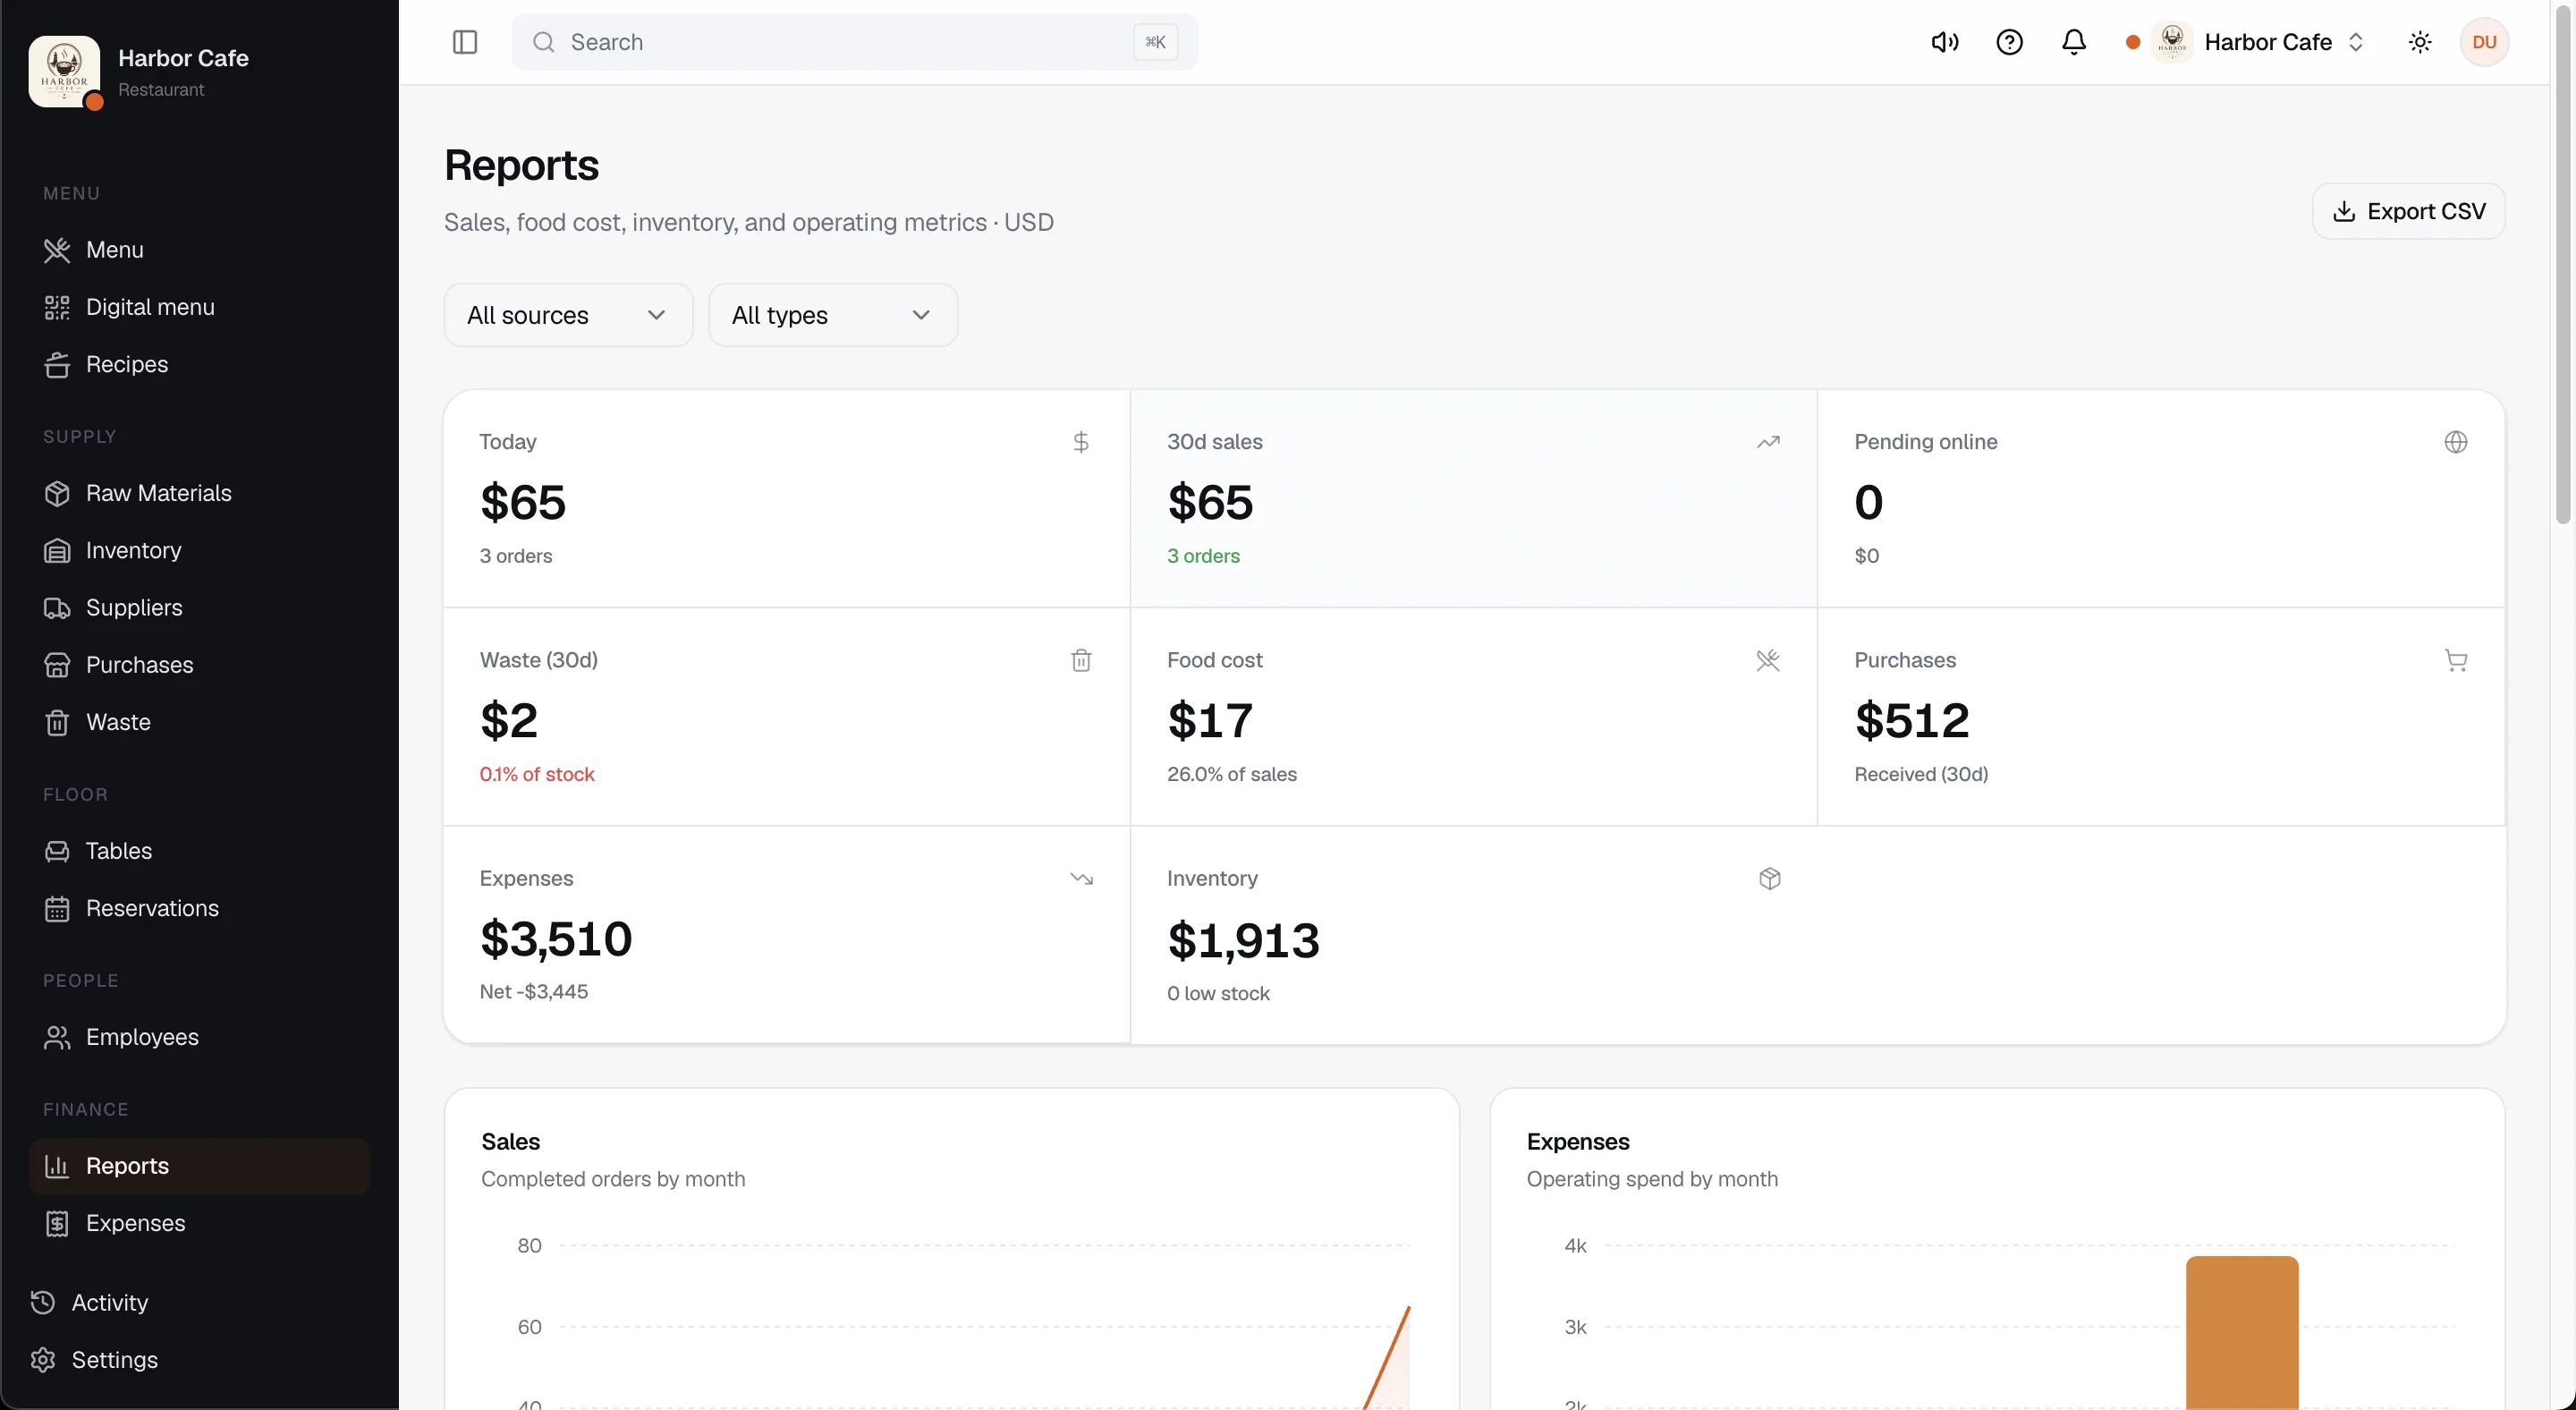The height and width of the screenshot is (1410, 2576).
Task: Click the trash icon on Waste (30d) card
Action: (x=1081, y=660)
